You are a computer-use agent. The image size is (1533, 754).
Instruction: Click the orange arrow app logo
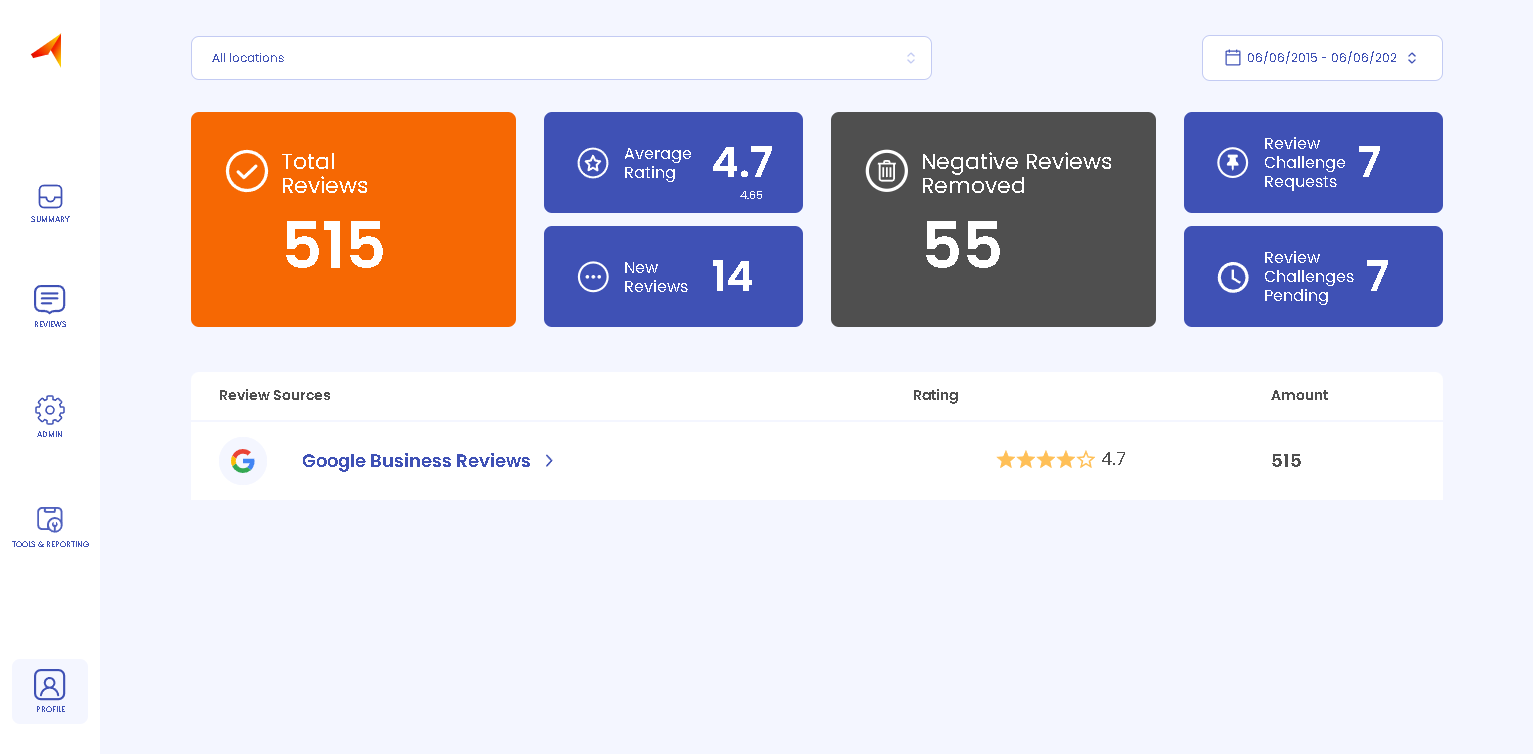point(47,50)
